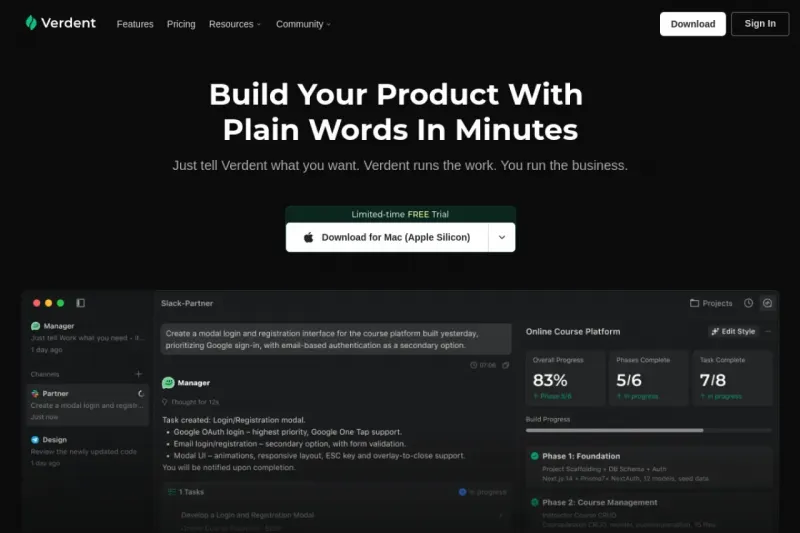Image resolution: width=800 pixels, height=533 pixels.
Task: Click the Sign In button
Action: (760, 23)
